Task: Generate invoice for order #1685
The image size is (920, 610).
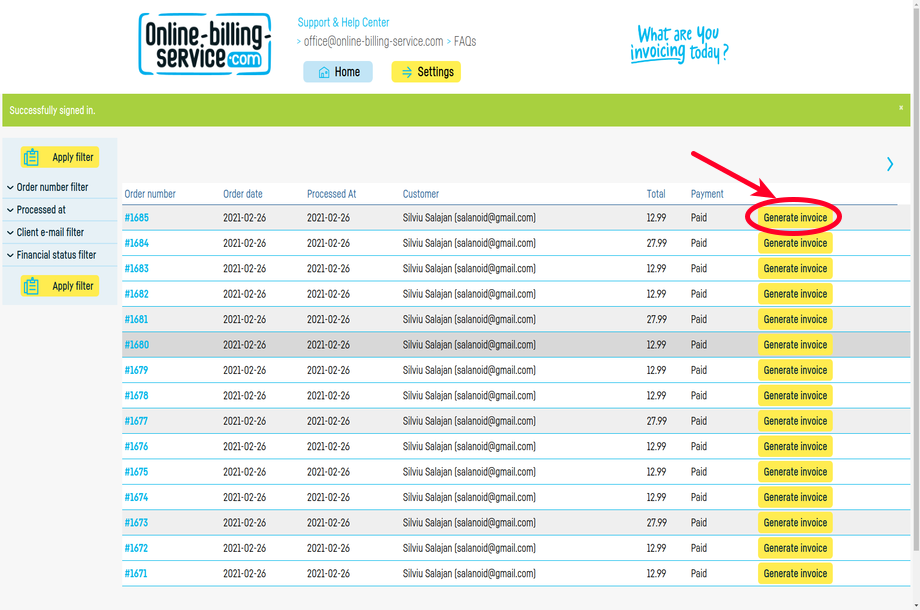Action: (795, 218)
